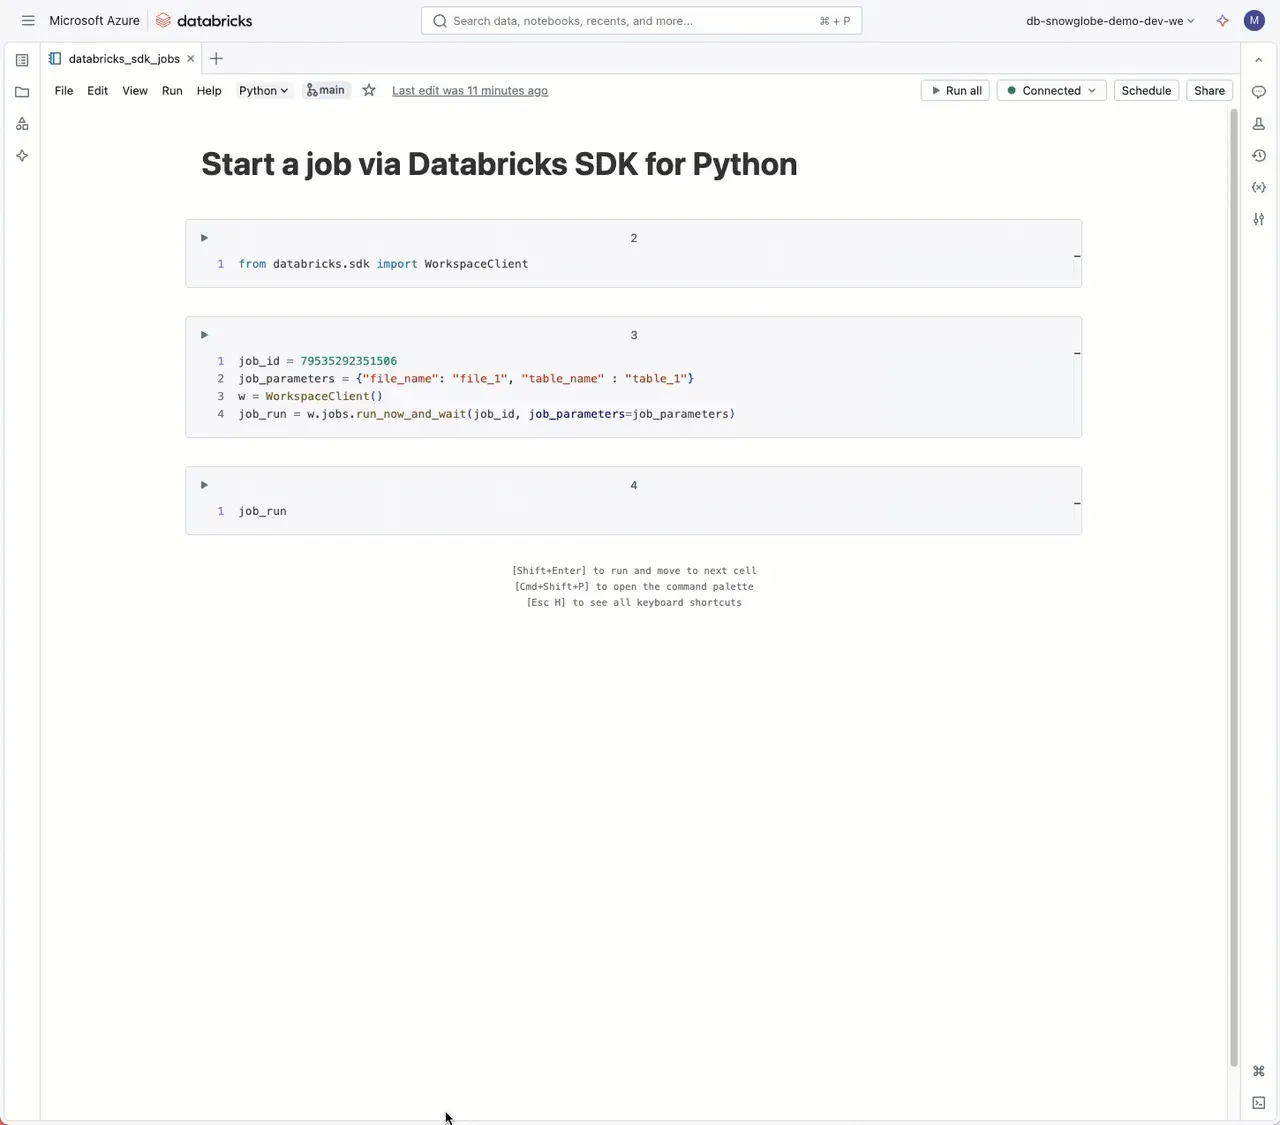Open the Connected compute dropdown
Viewport: 1280px width, 1125px height.
point(1051,90)
